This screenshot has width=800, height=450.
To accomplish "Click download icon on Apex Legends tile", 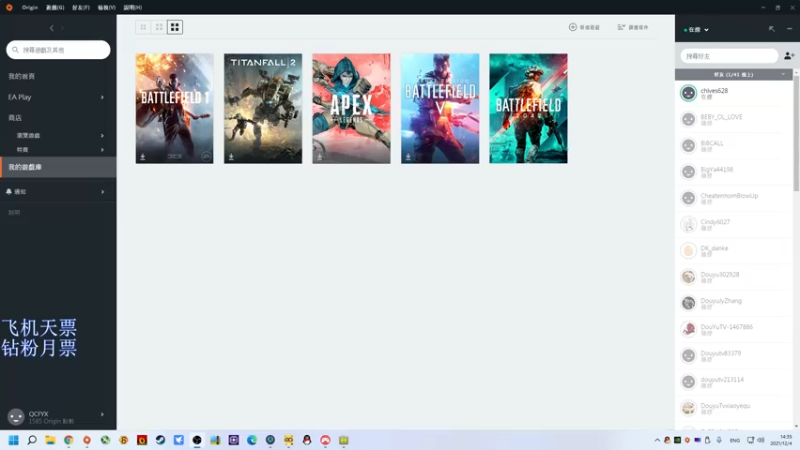I will click(319, 157).
